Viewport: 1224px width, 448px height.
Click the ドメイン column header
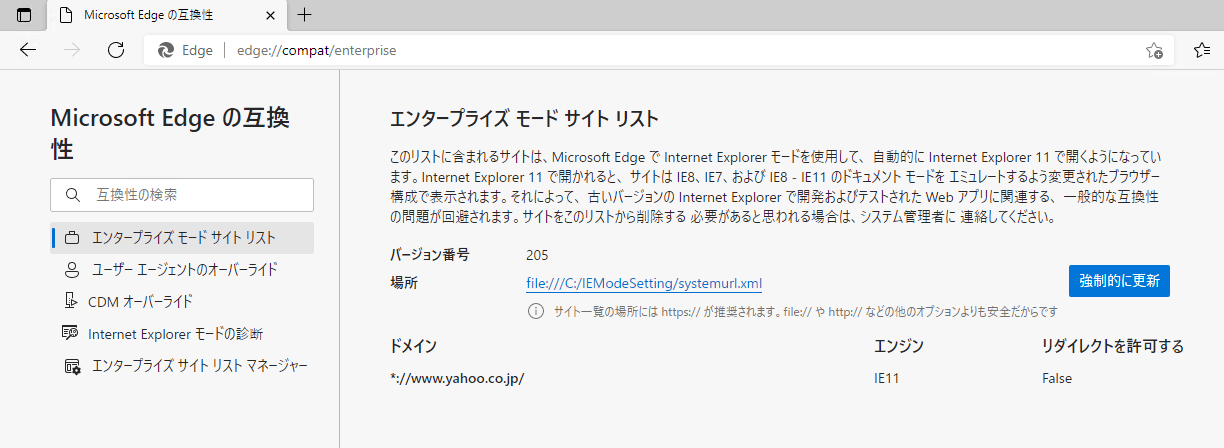pos(413,346)
